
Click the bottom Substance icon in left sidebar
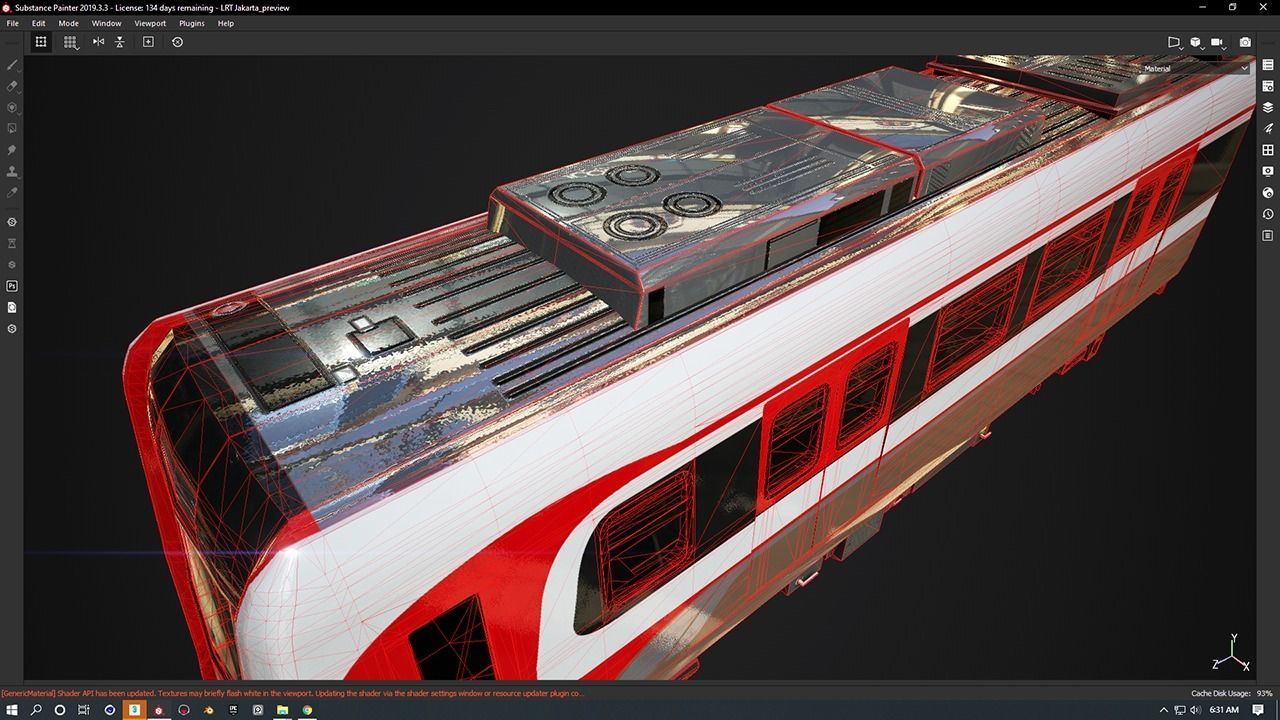click(12, 329)
